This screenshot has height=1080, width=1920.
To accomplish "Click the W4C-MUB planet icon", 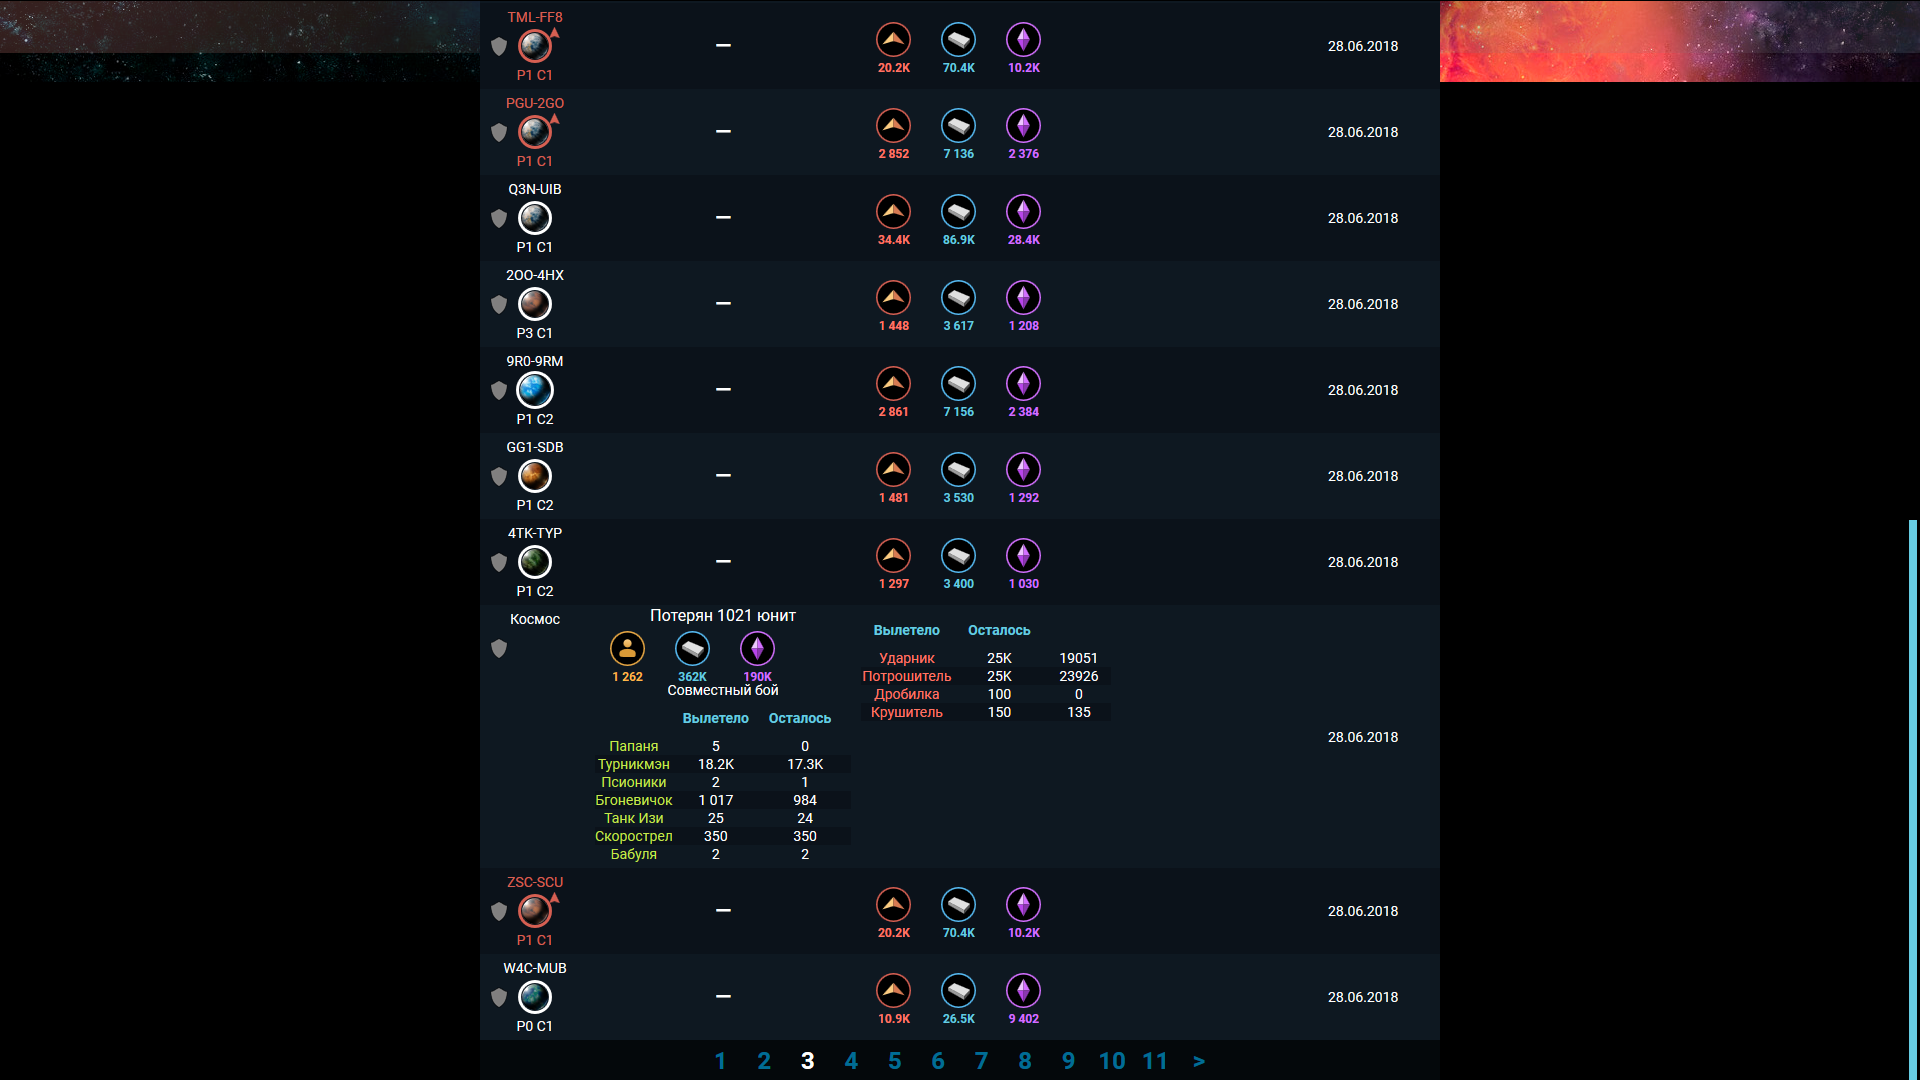I will tap(535, 997).
